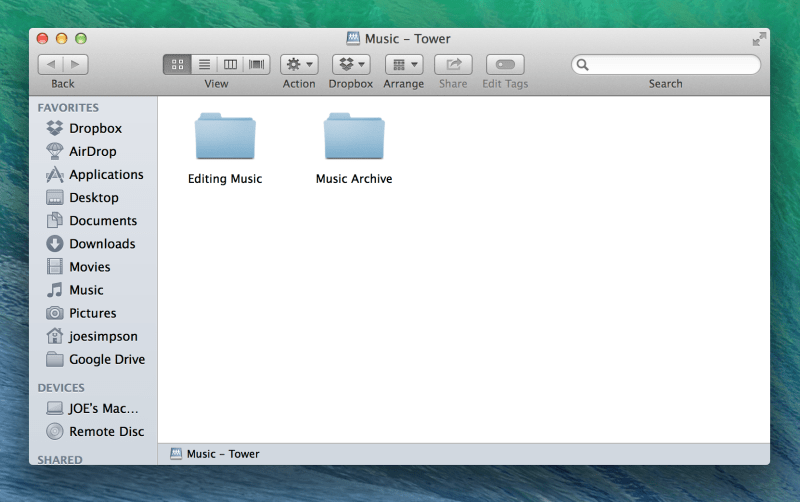Enter full screen with the arrows icon
This screenshot has height=502, width=800.
click(759, 39)
